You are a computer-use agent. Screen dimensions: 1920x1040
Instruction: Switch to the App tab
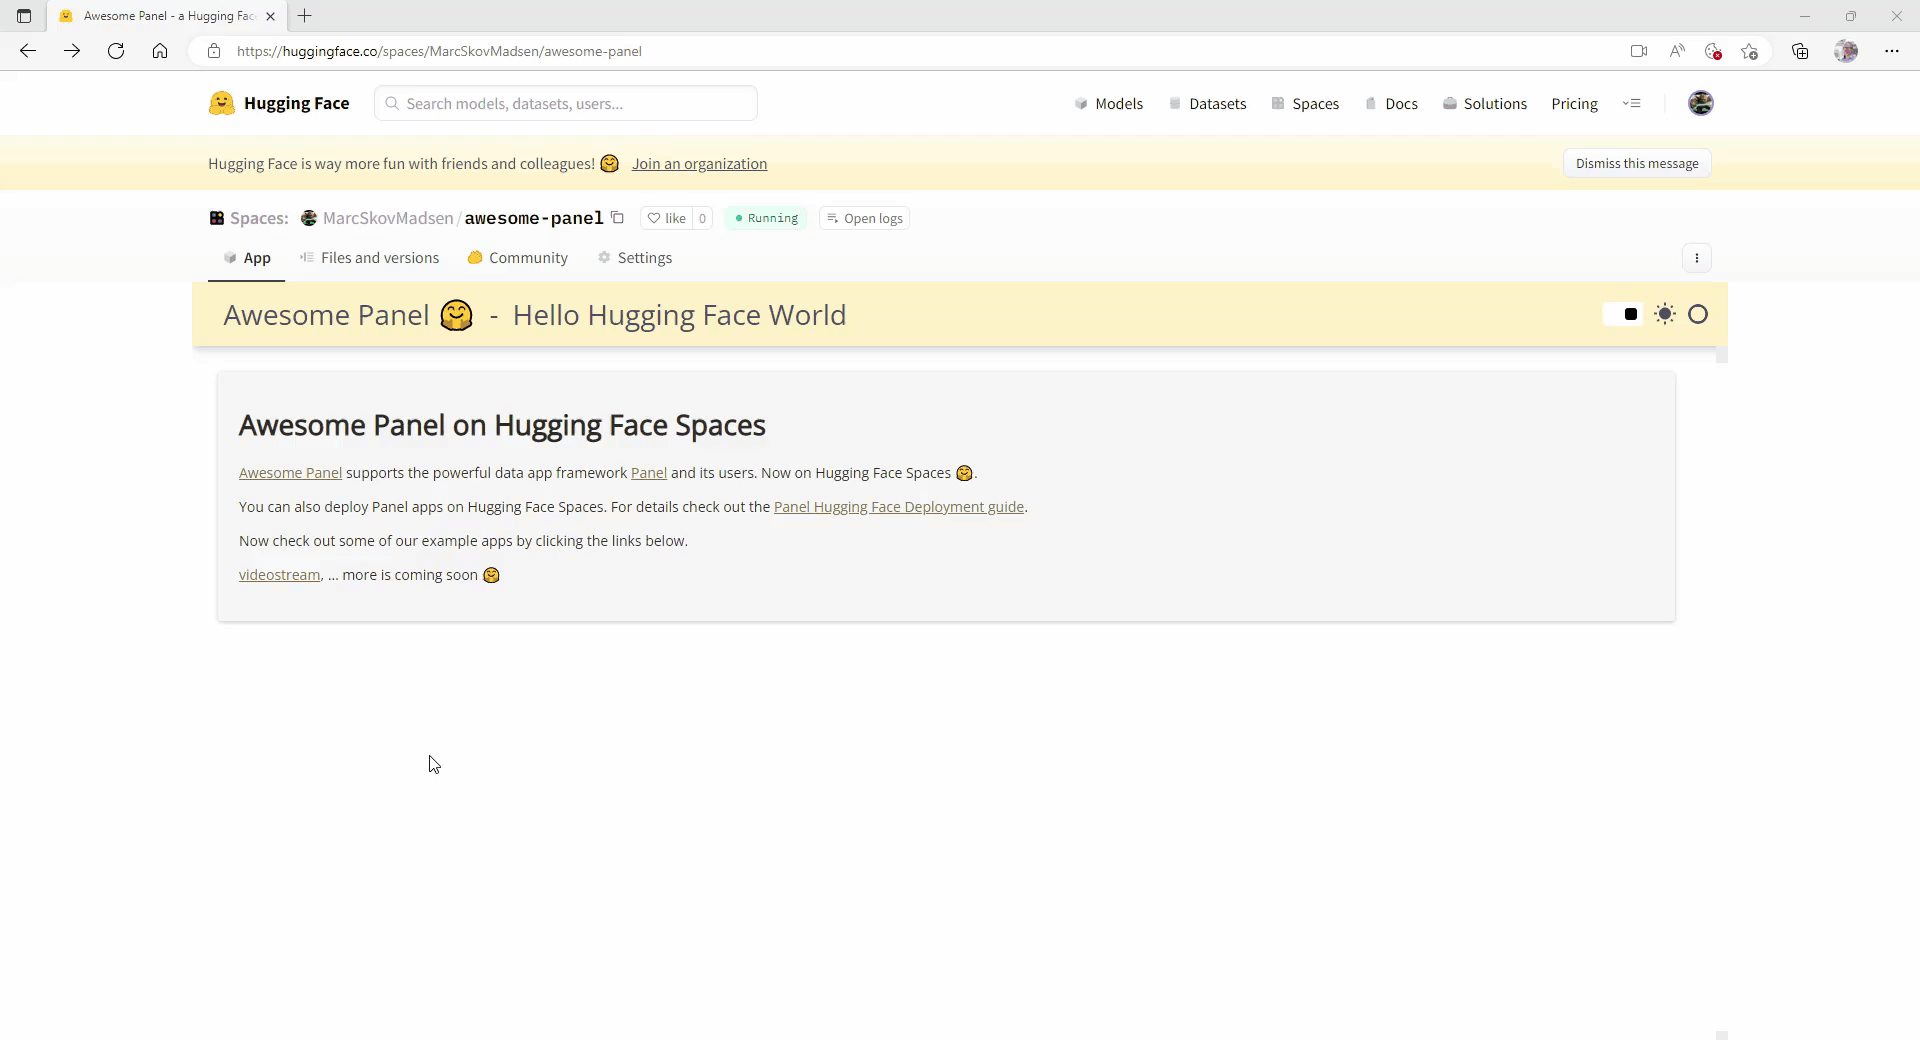coord(247,258)
